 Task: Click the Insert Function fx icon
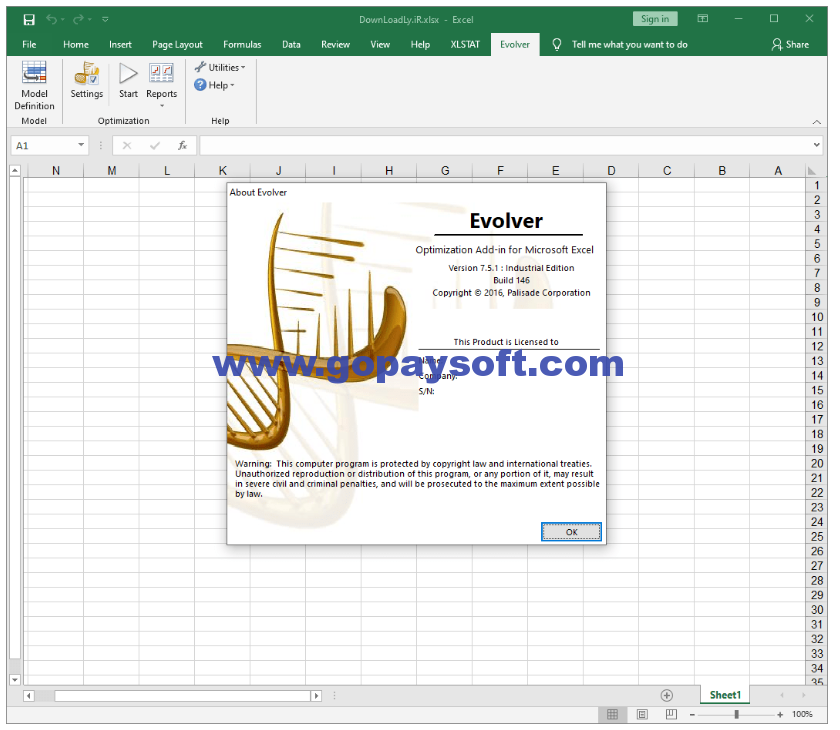click(183, 146)
